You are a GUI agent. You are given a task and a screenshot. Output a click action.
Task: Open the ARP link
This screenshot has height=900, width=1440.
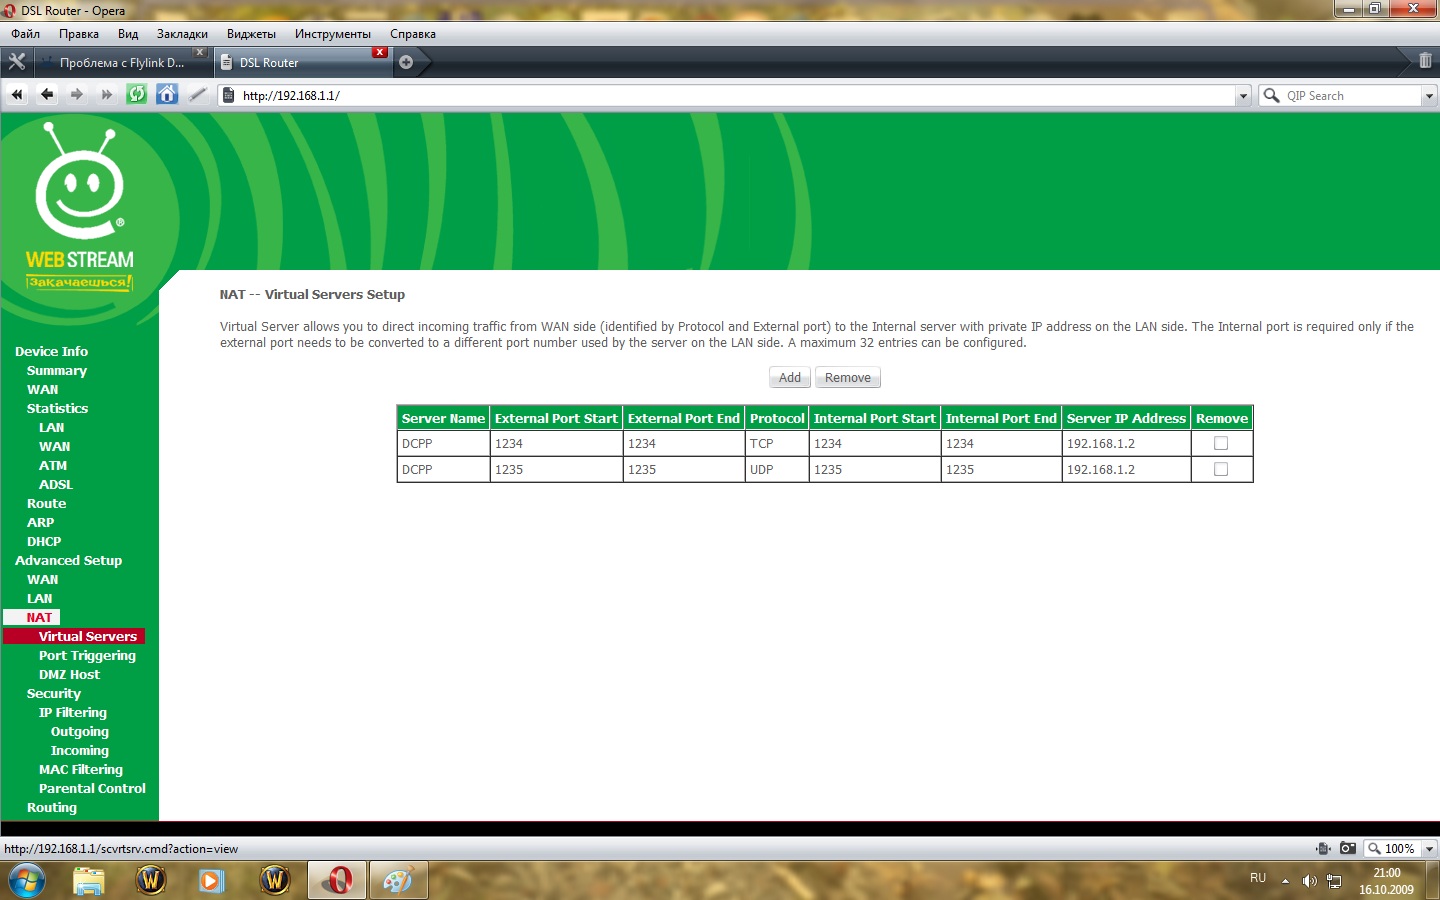[x=41, y=523]
